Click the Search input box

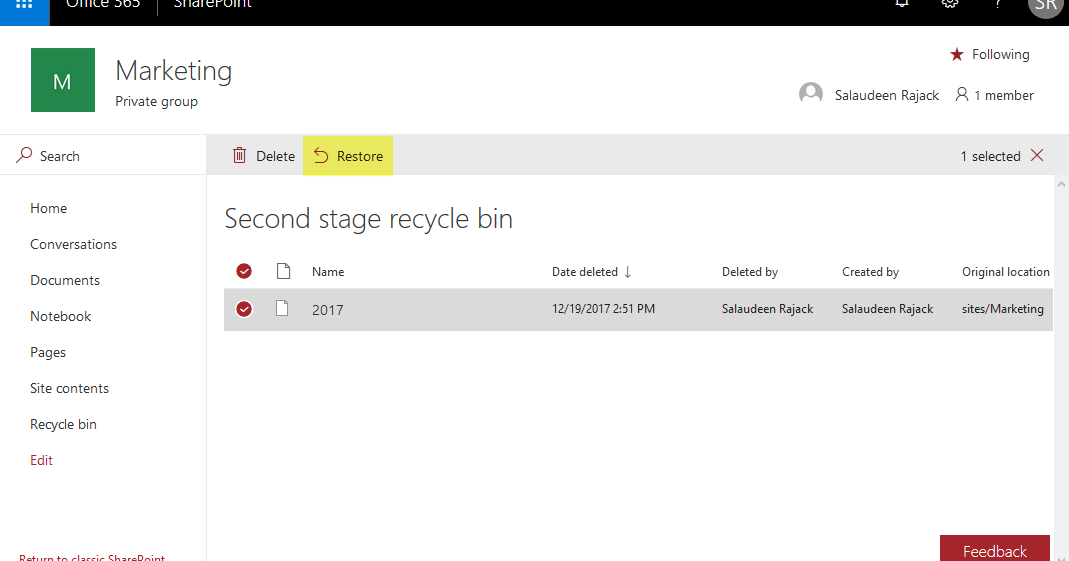coord(103,155)
